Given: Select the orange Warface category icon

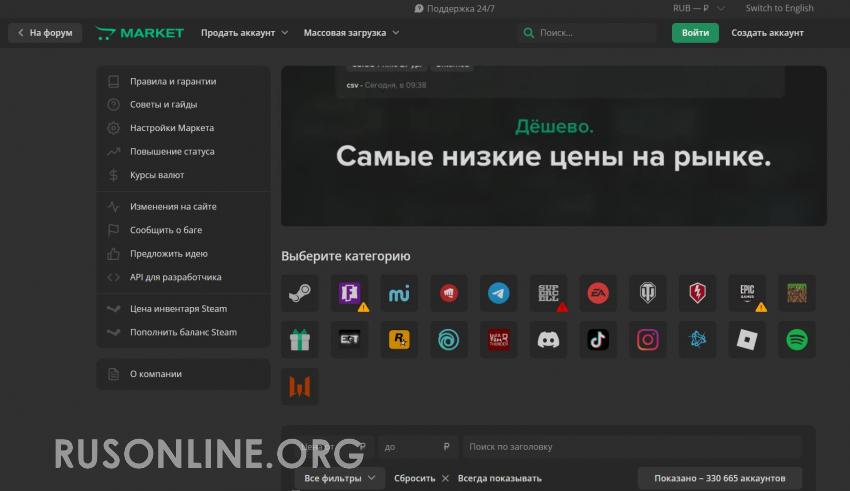Looking at the screenshot, I should tap(300, 386).
